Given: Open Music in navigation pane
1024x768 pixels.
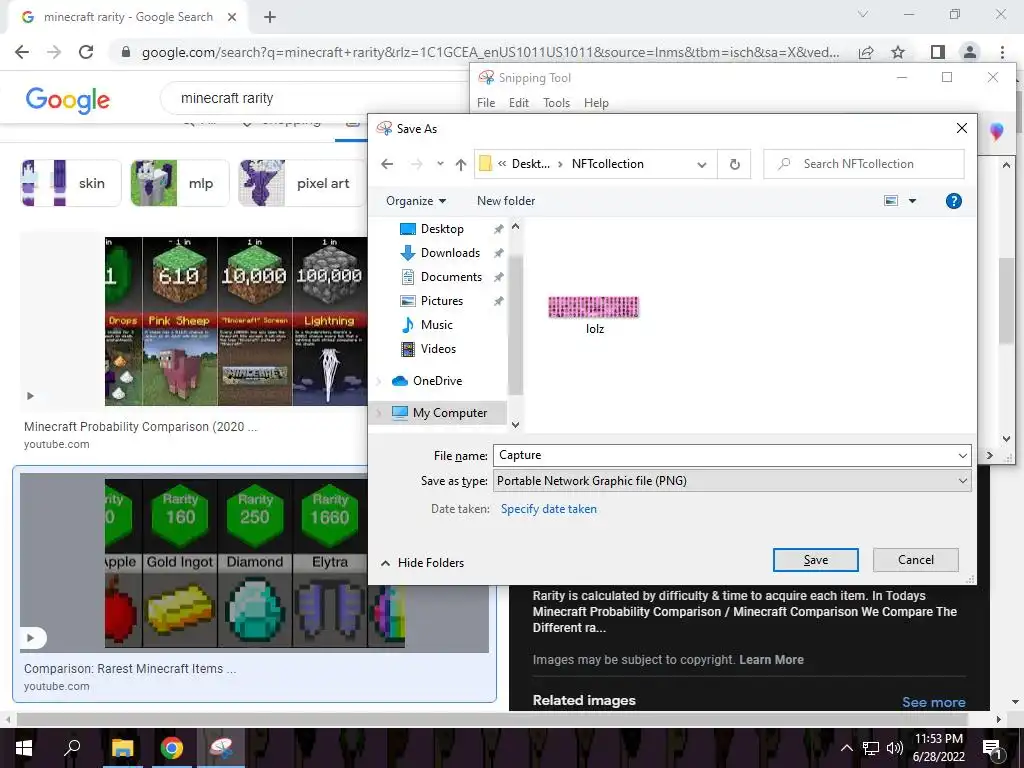Looking at the screenshot, I should (x=436, y=325).
